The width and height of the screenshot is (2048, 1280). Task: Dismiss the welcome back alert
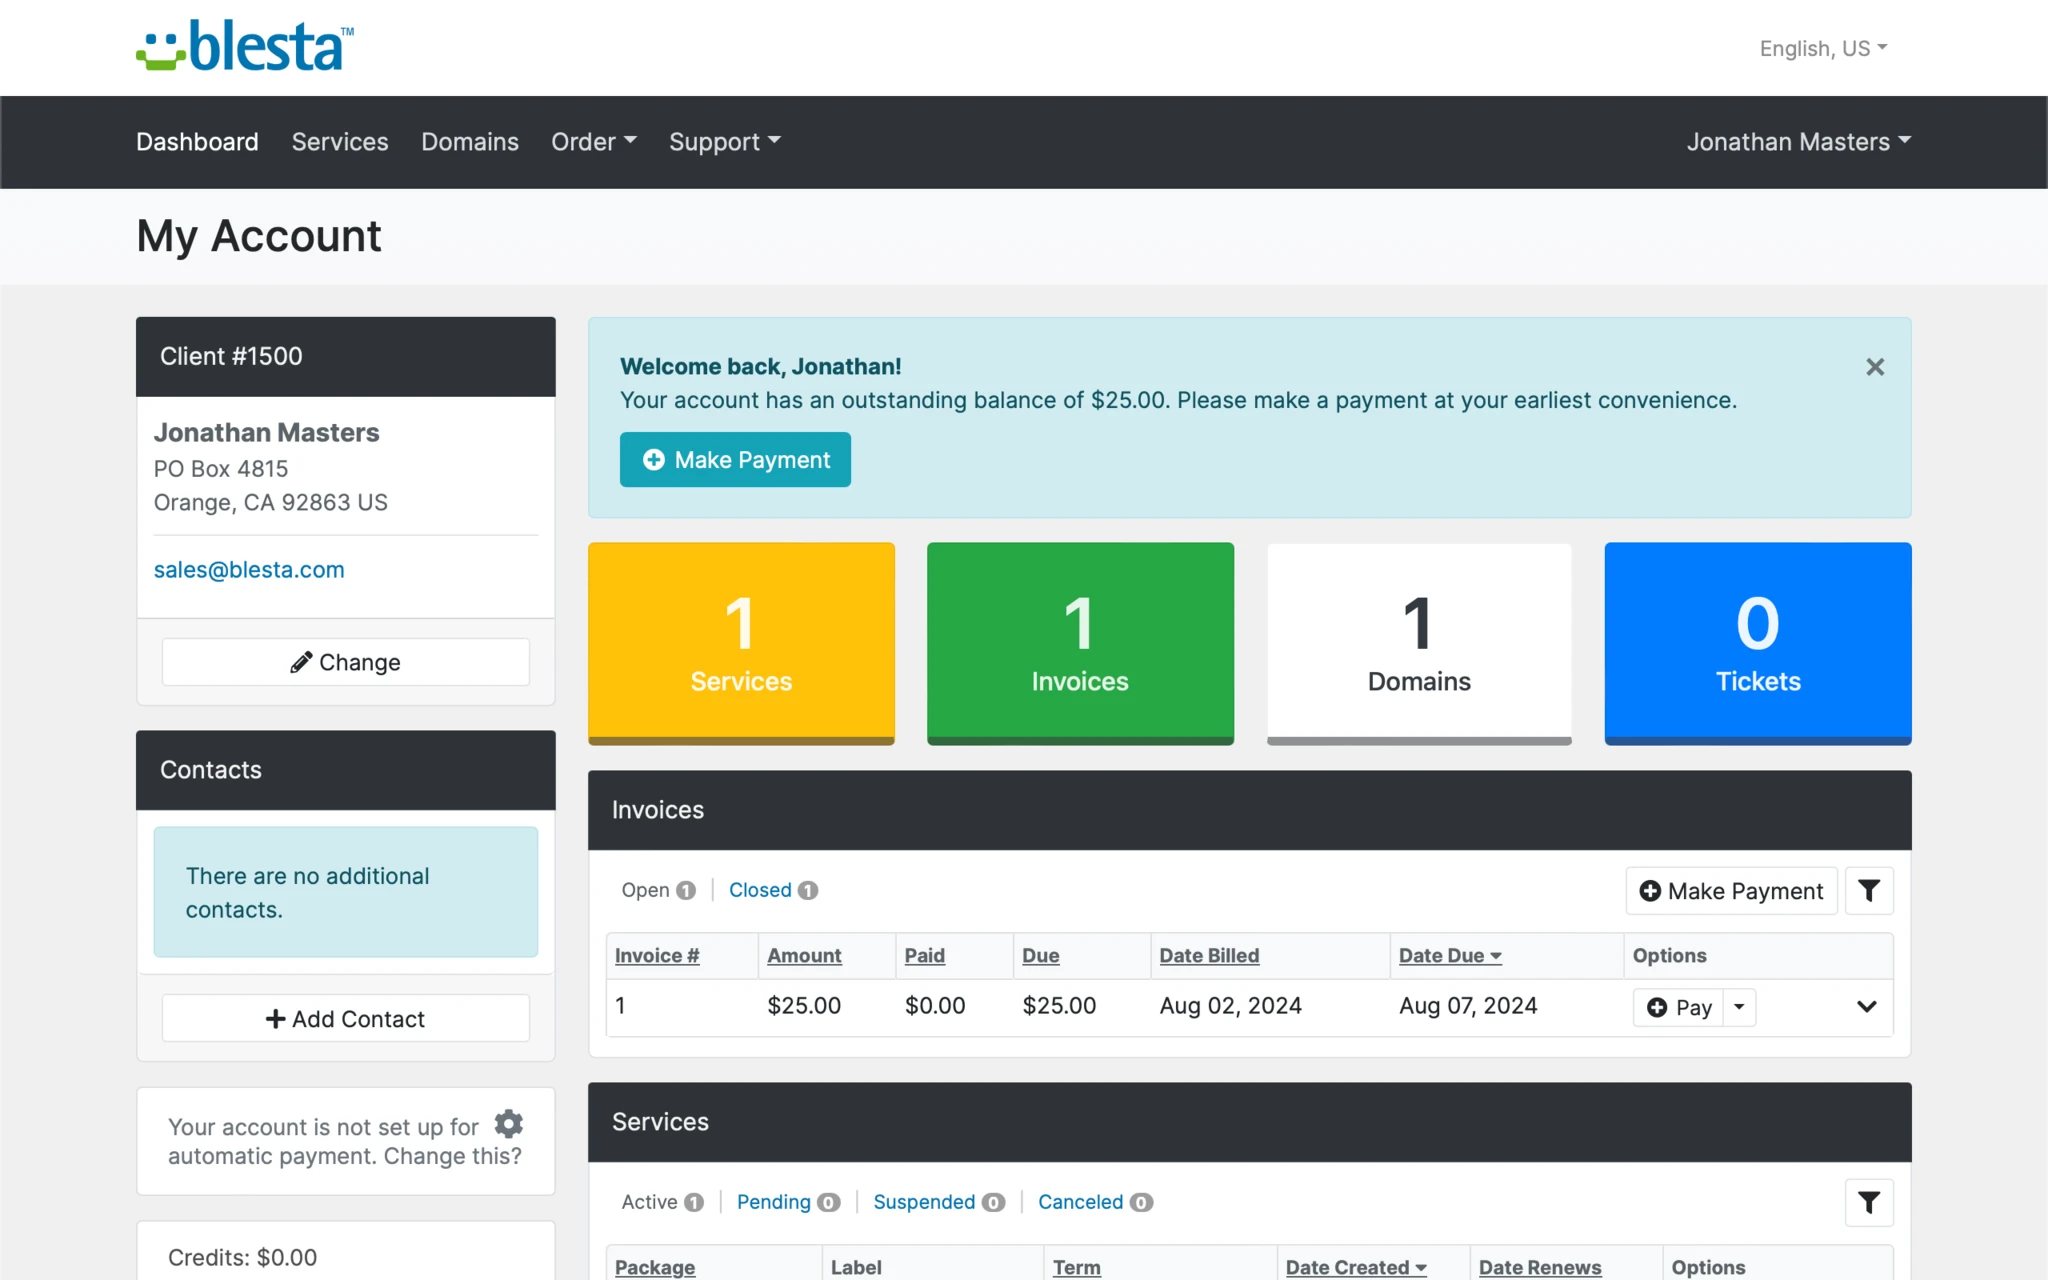click(1875, 367)
